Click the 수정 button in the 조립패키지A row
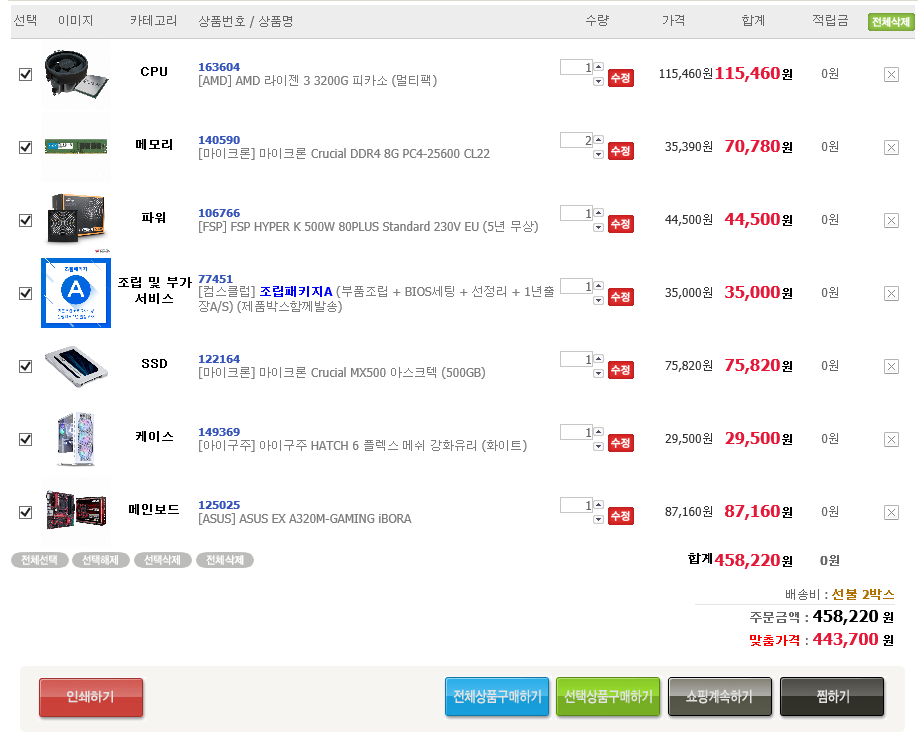The height and width of the screenshot is (755, 918). 621,297
